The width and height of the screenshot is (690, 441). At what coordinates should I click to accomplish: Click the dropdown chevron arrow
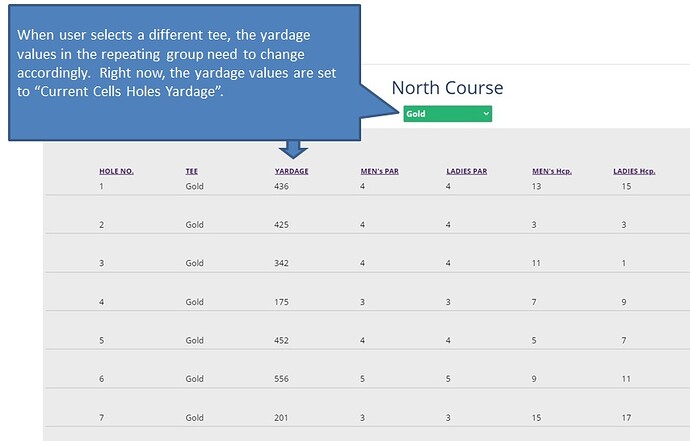(x=486, y=114)
